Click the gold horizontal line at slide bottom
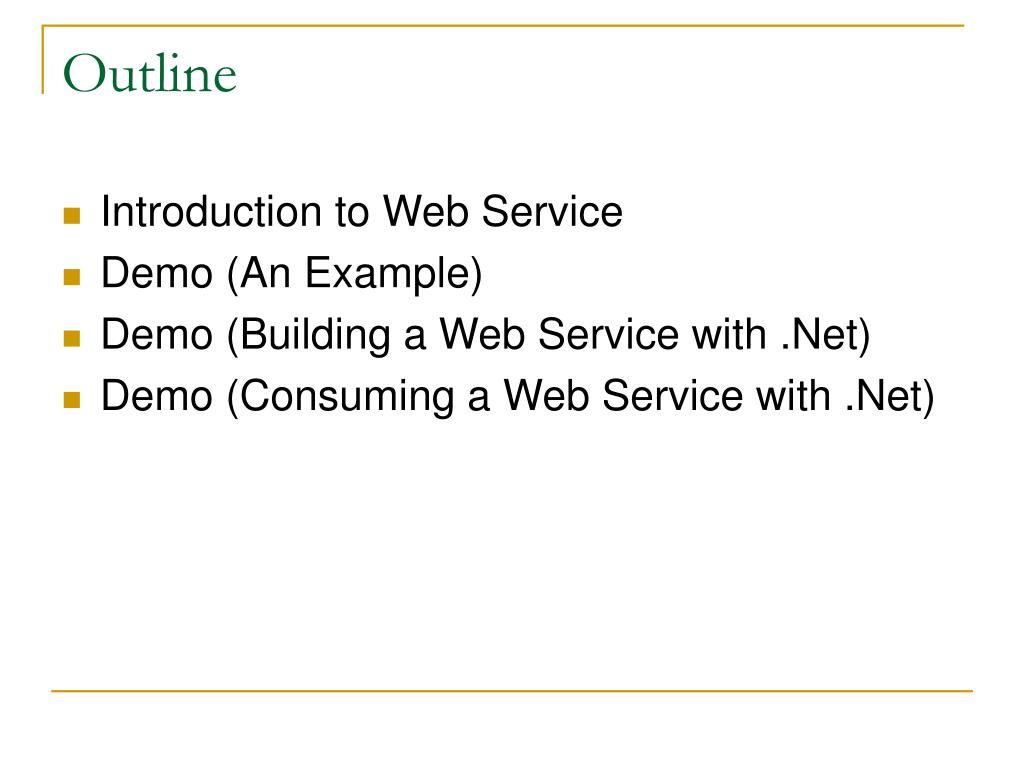1024x768 pixels. [512, 690]
